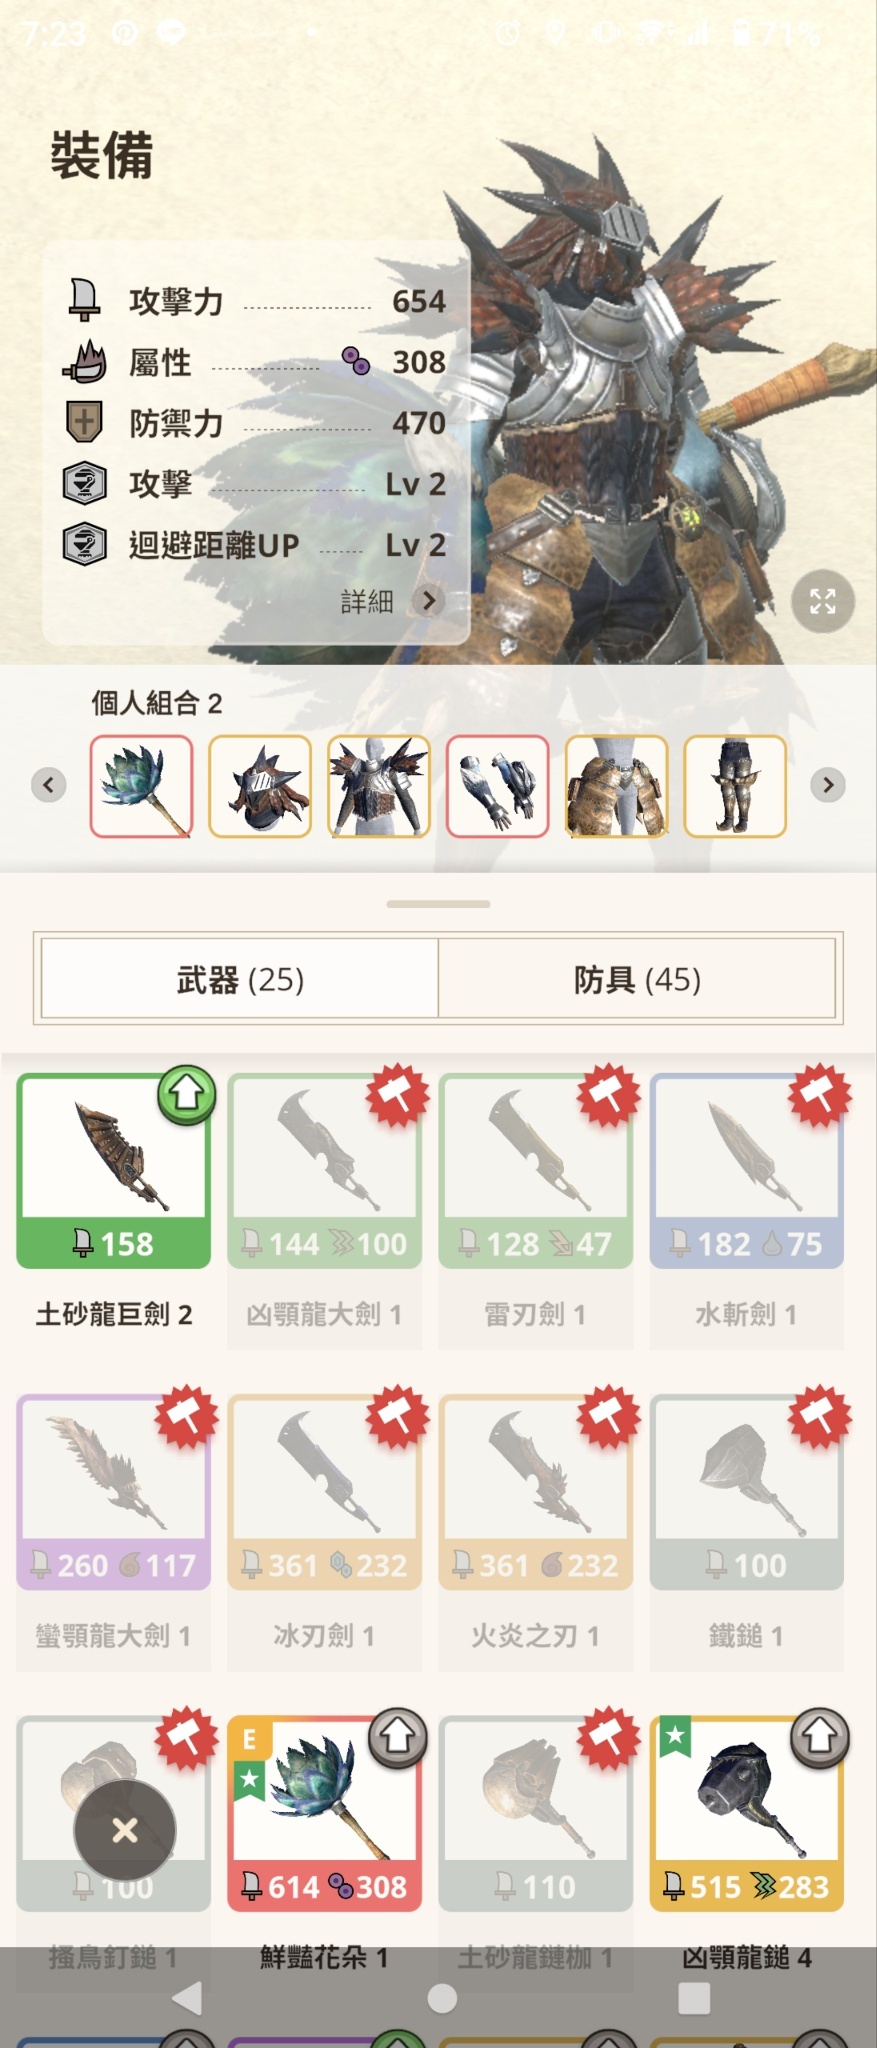Image resolution: width=877 pixels, height=2048 pixels.
Task: Select the chest armor slot
Action: (379, 786)
